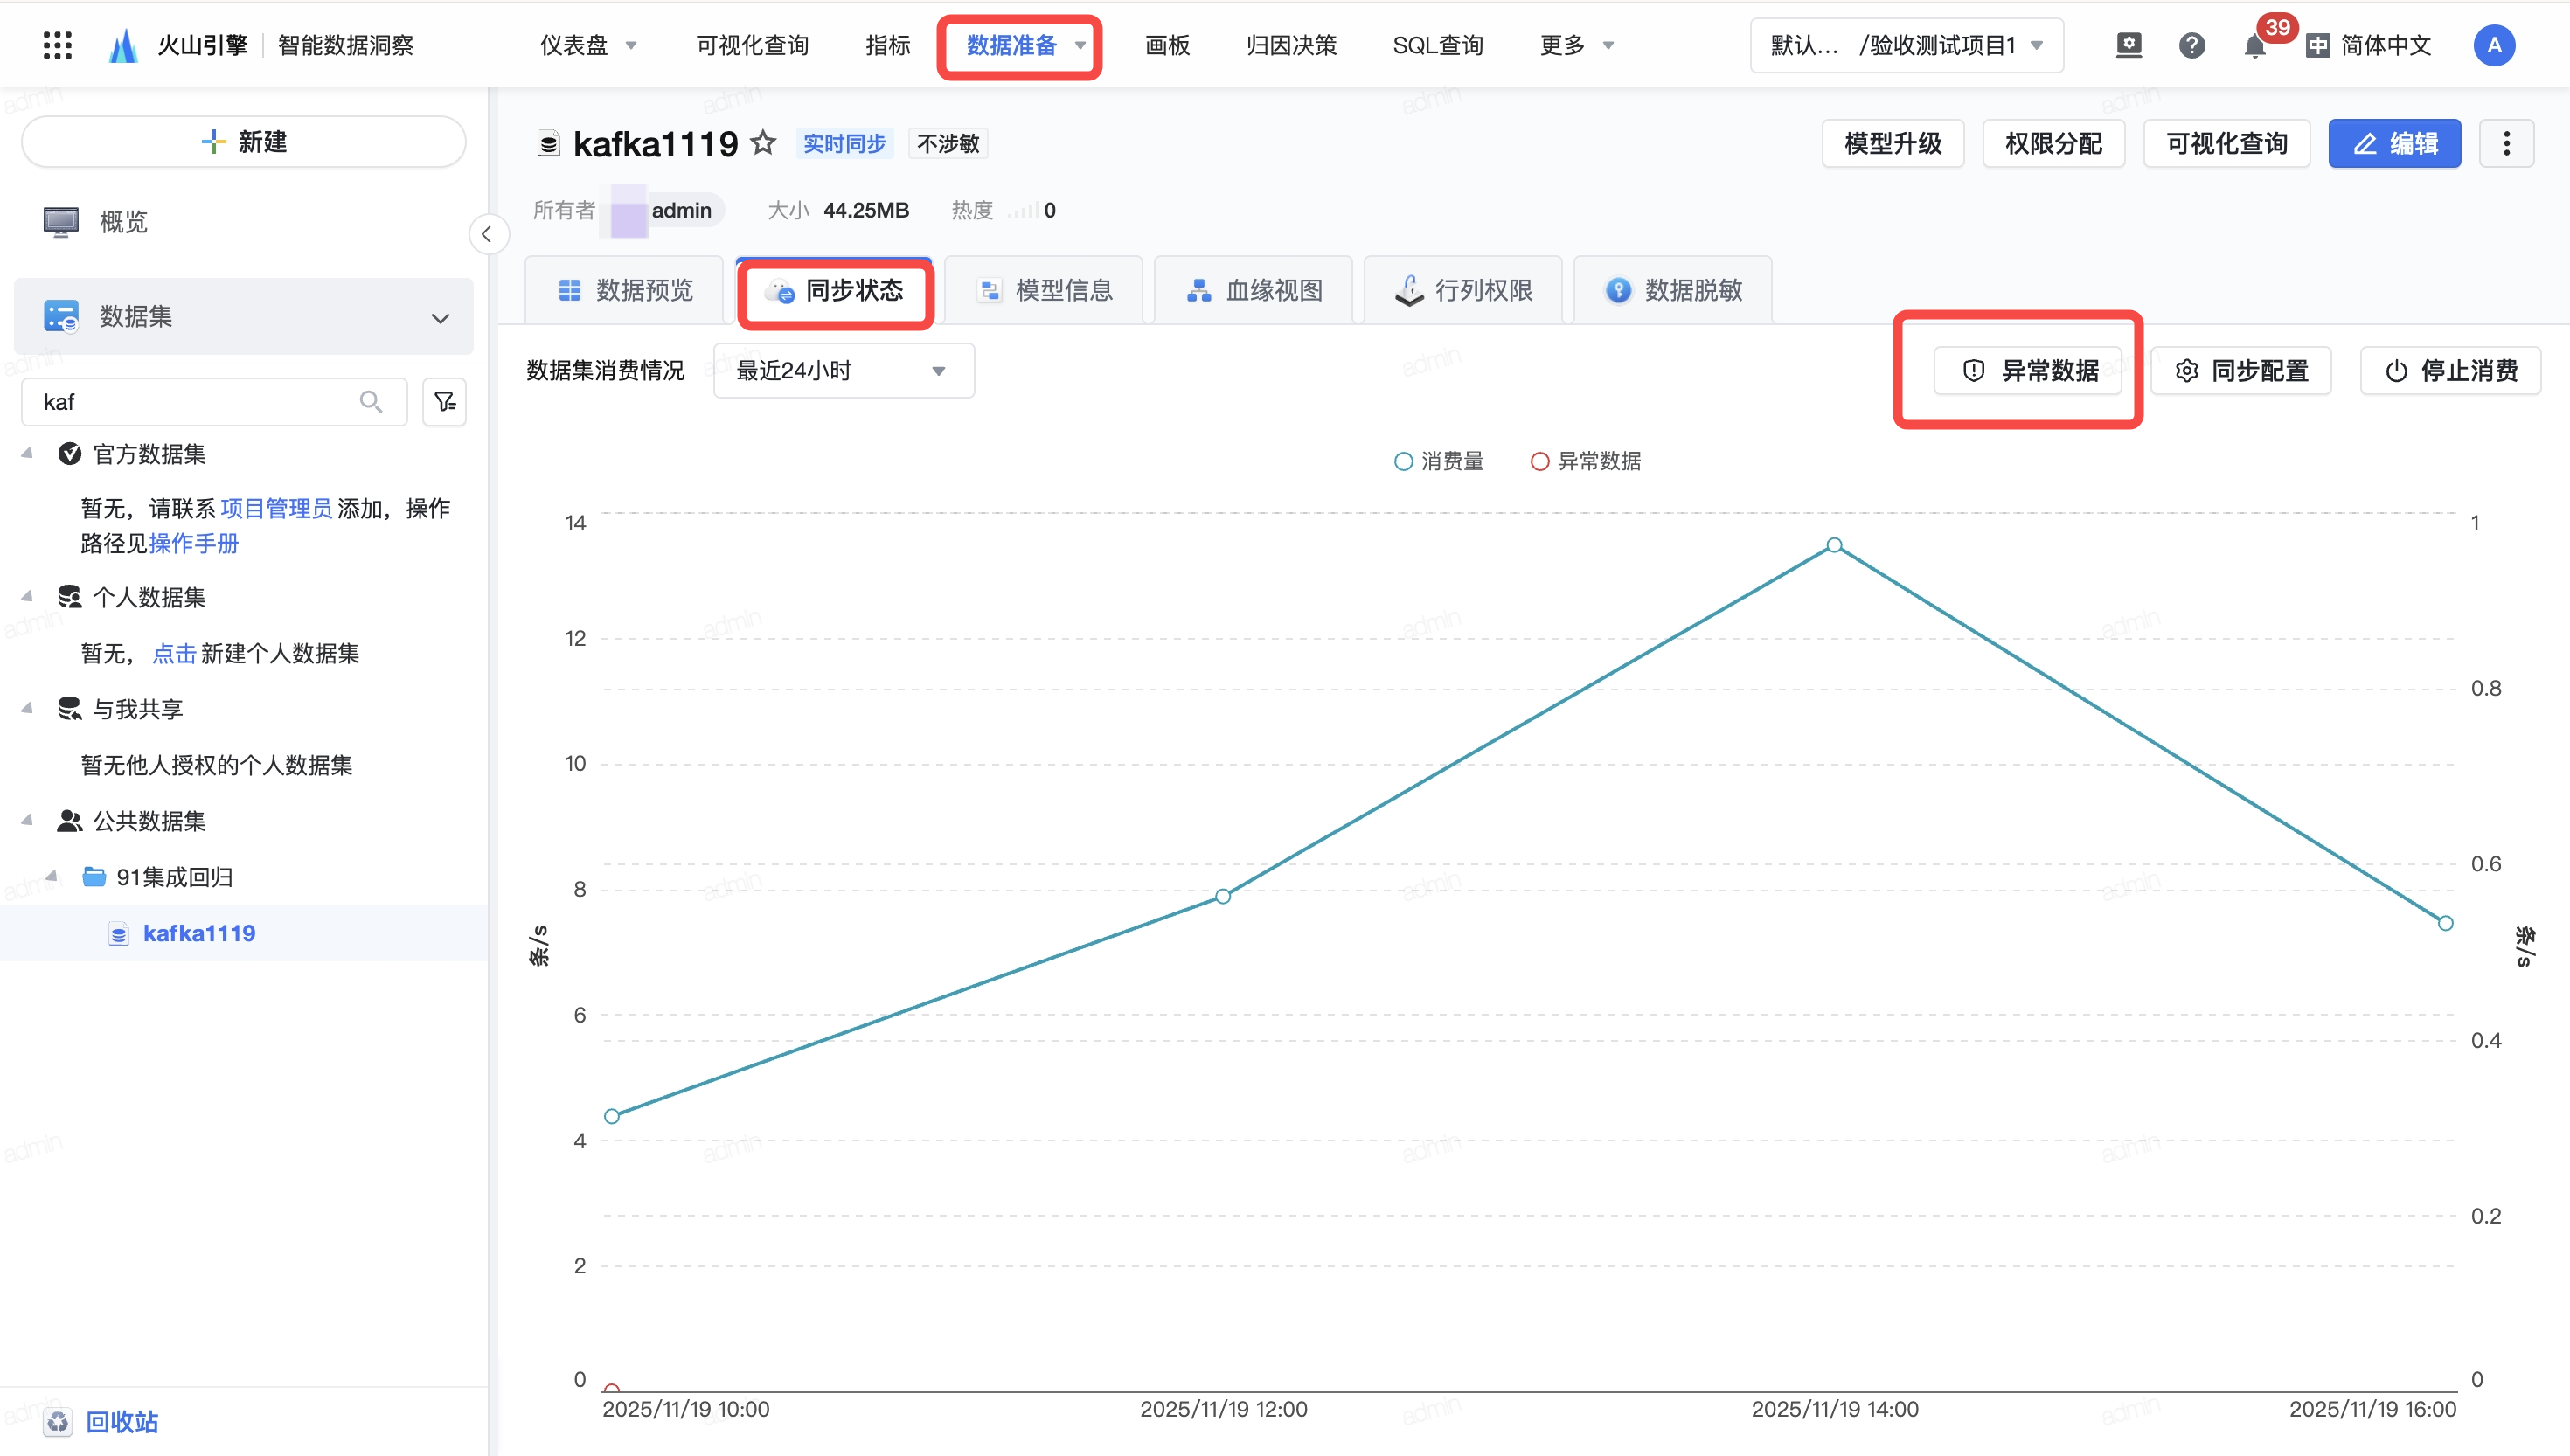Toggle the 异常数据 legend series
This screenshot has height=1456, width=2570.
coord(1586,461)
